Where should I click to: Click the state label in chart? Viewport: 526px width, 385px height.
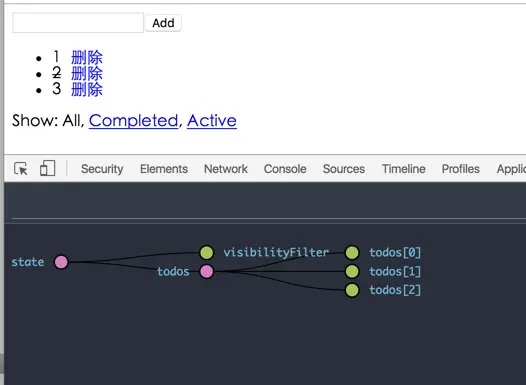click(x=28, y=262)
